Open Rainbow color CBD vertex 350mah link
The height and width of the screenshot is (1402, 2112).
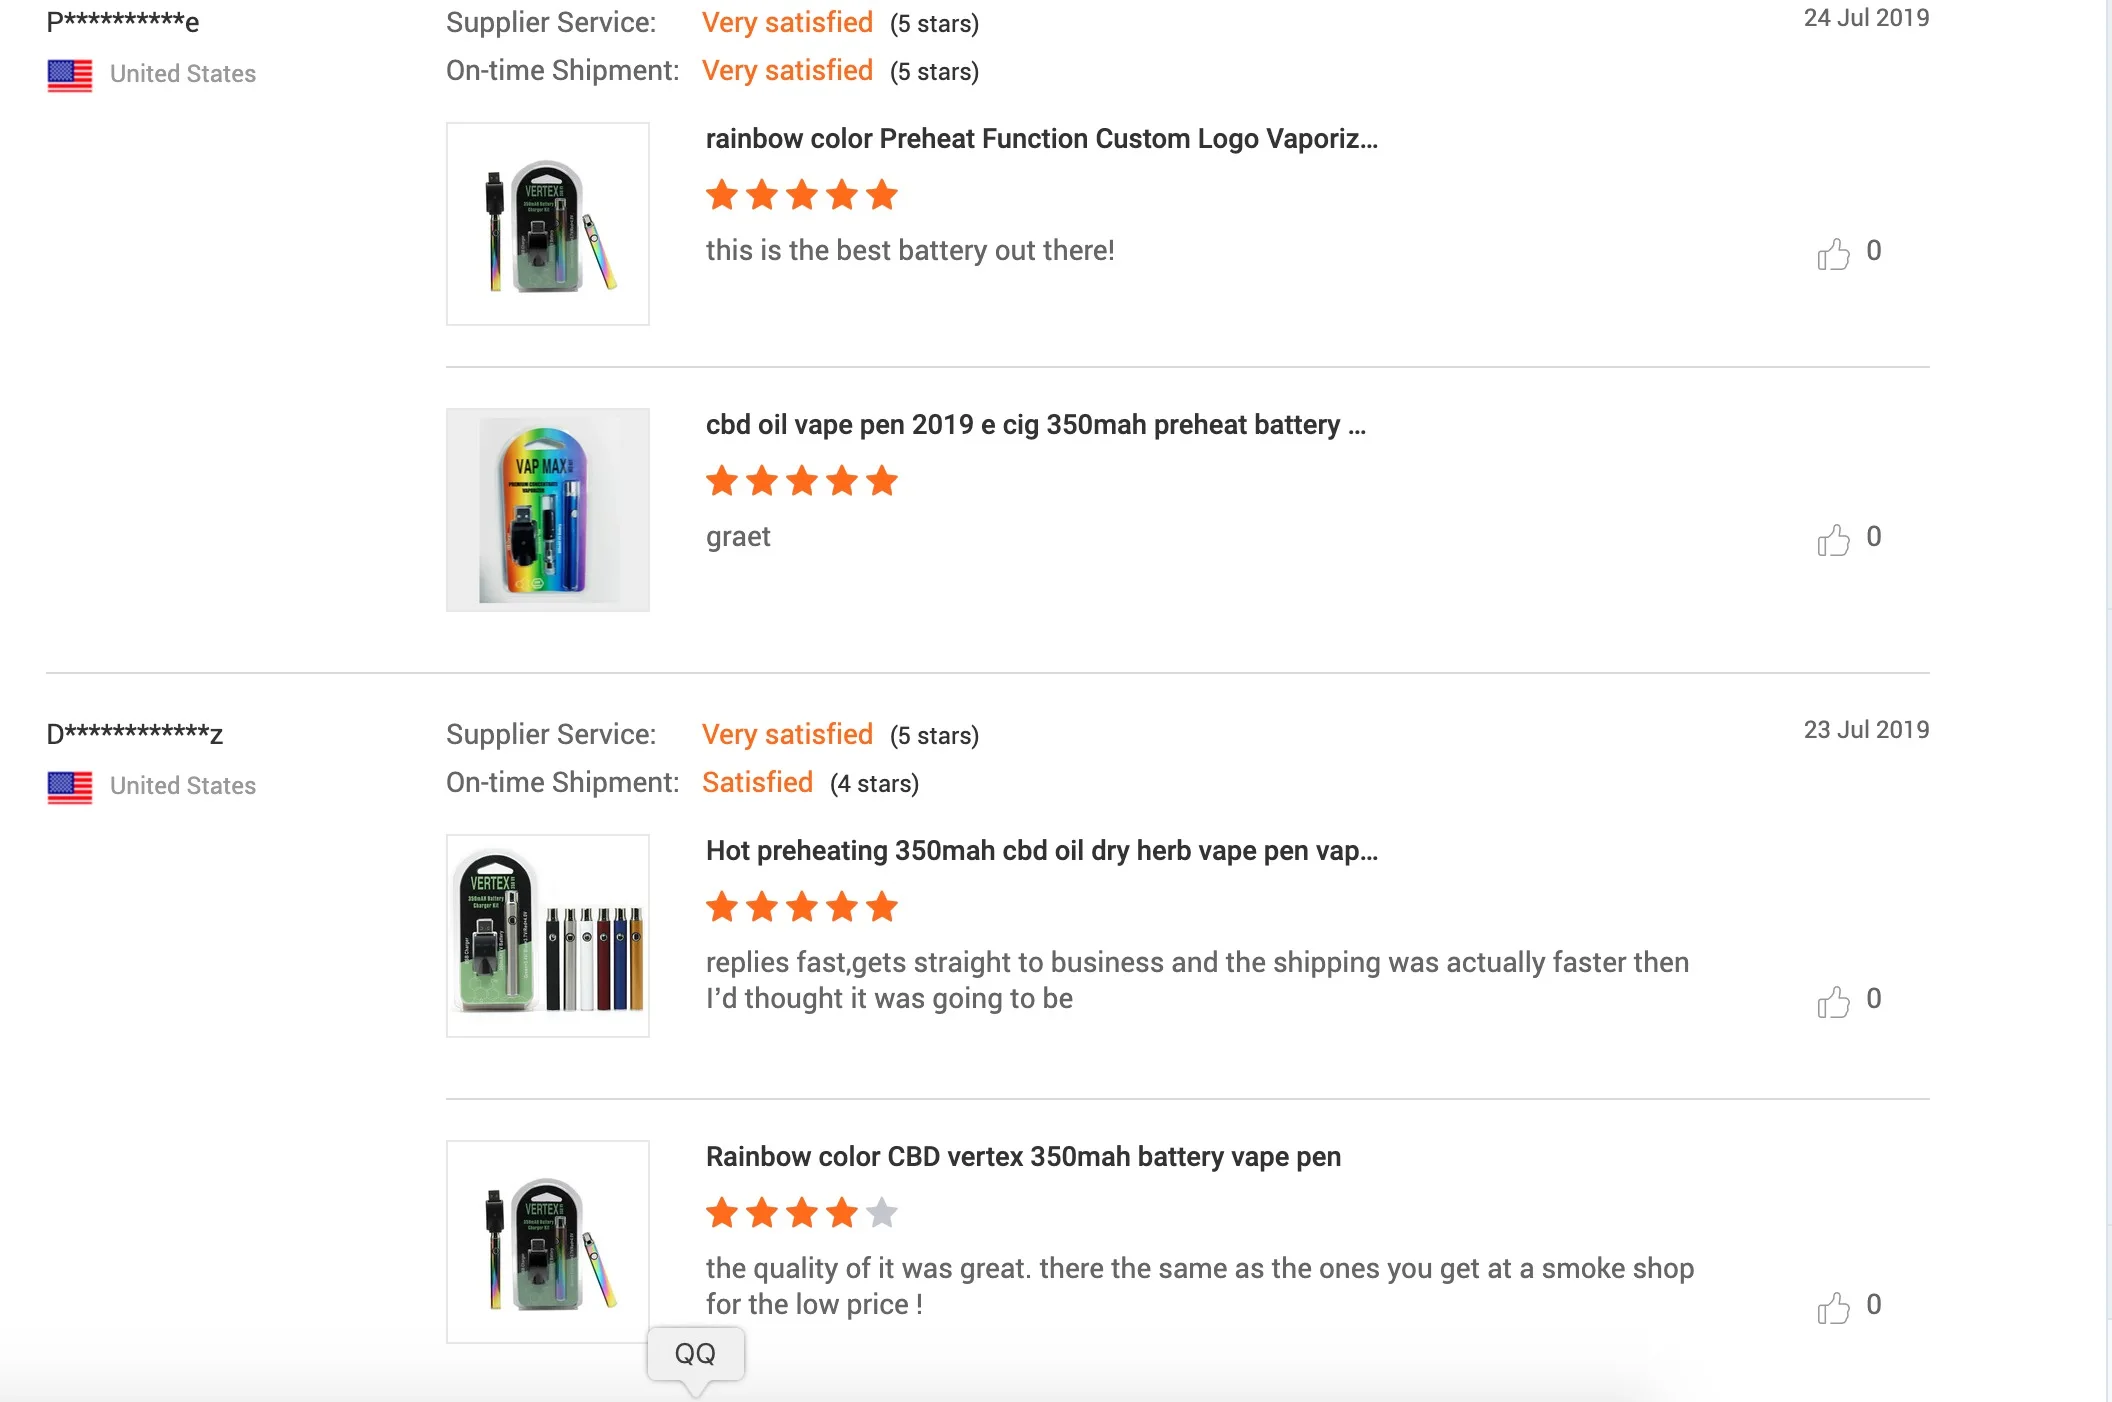tap(1023, 1157)
